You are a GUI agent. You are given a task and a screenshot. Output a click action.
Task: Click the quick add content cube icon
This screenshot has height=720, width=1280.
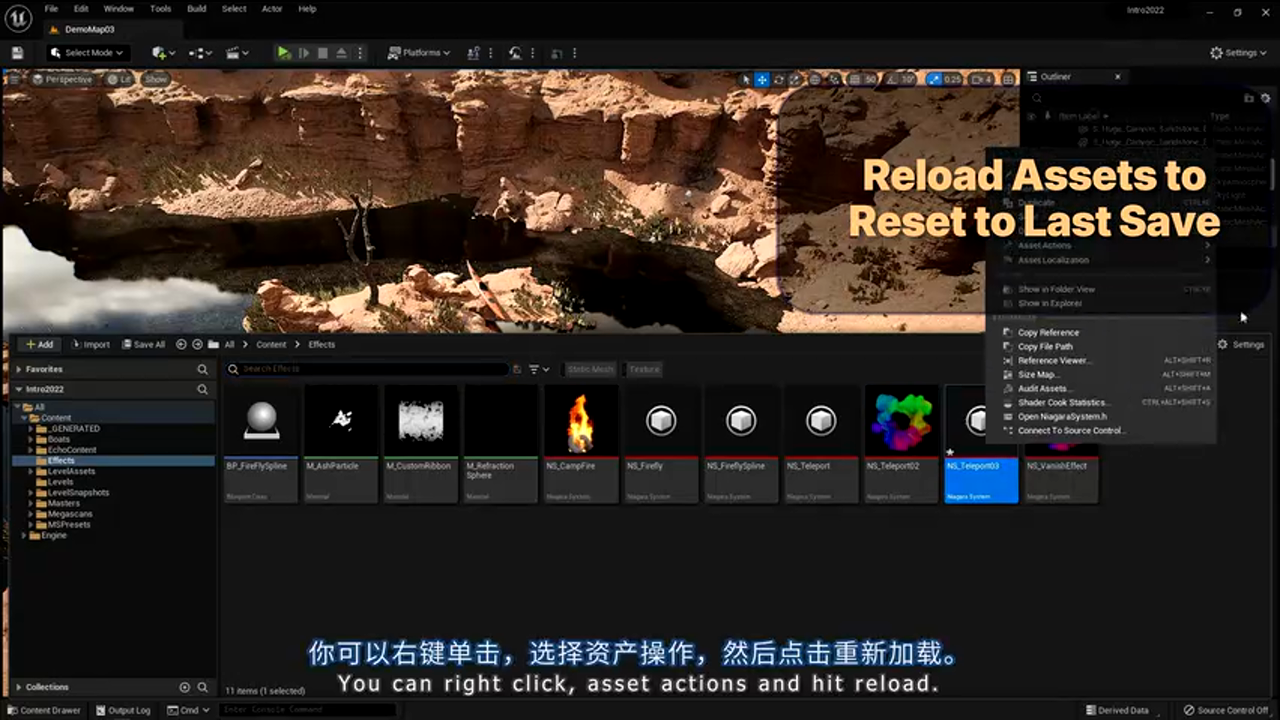162,53
